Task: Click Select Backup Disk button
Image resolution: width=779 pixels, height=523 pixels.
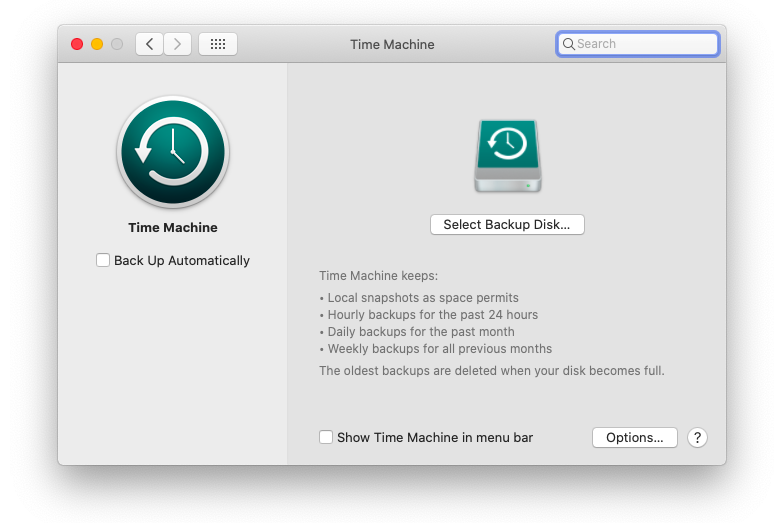Action: pos(507,224)
